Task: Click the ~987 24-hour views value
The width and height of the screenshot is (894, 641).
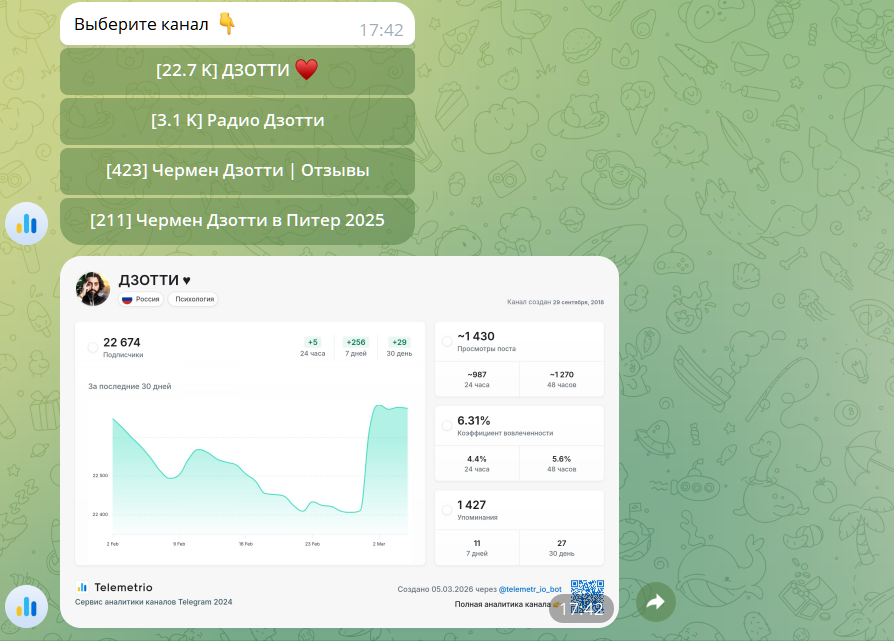Action: pyautogui.click(x=477, y=375)
